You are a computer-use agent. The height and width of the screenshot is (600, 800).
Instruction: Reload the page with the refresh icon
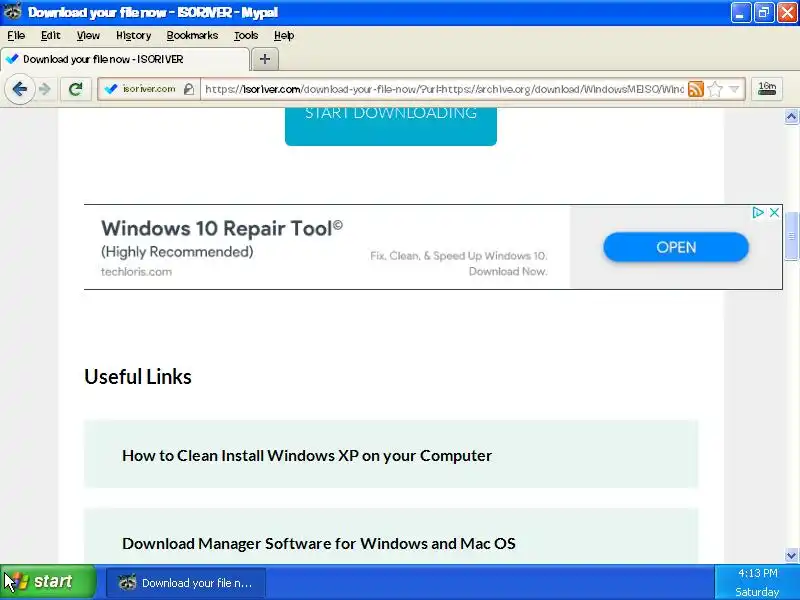pos(76,89)
